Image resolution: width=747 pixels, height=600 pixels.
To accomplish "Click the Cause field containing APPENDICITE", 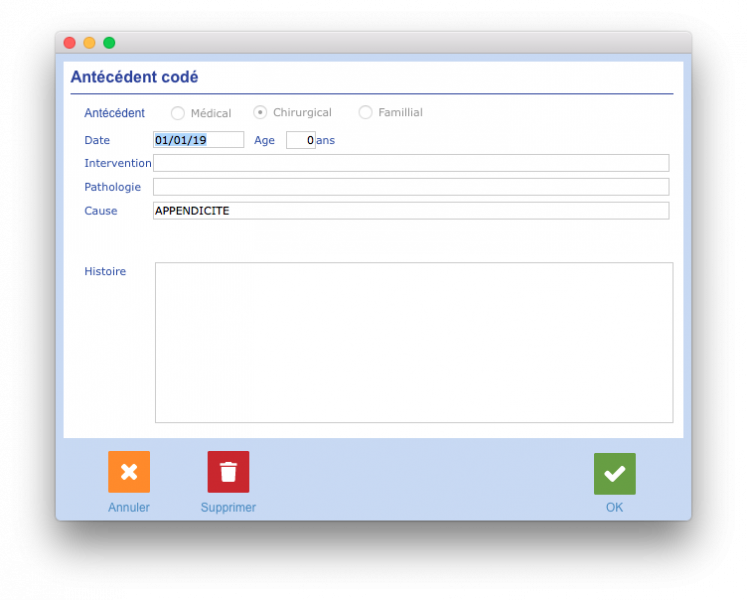I will coord(411,211).
